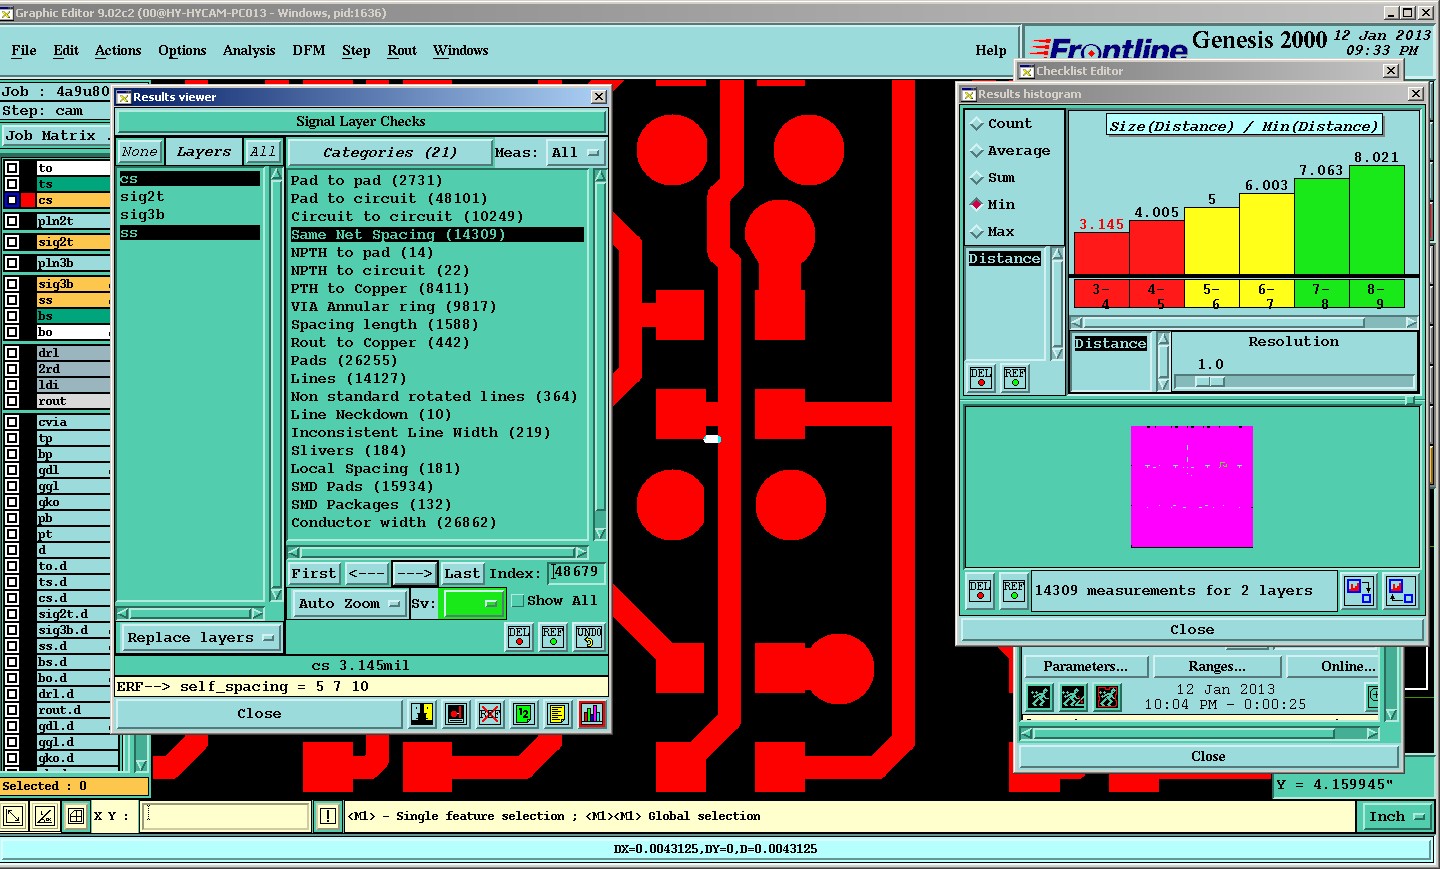The height and width of the screenshot is (869, 1440).
Task: Open the Edit menu
Action: point(66,50)
